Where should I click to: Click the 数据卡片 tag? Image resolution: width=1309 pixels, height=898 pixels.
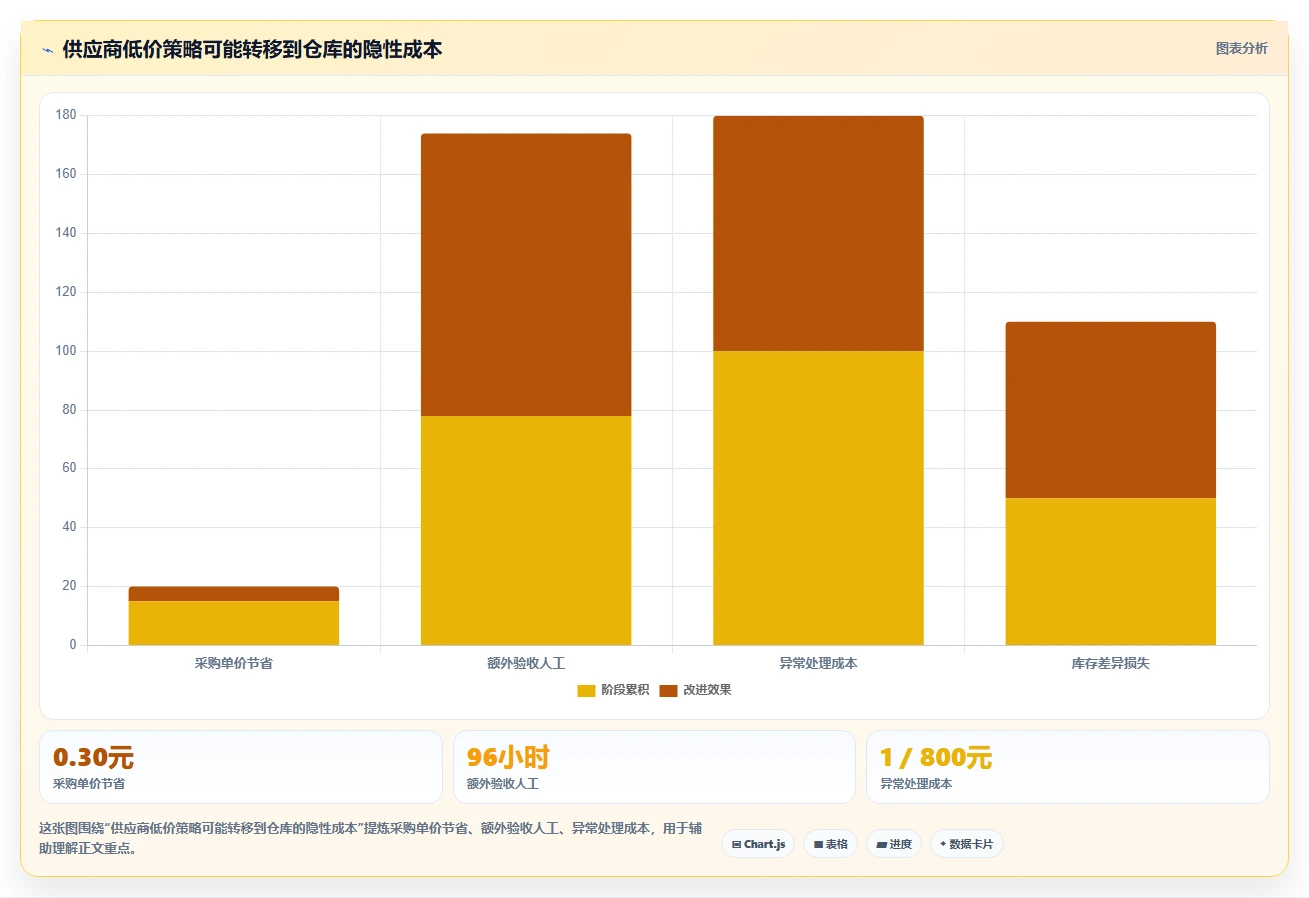coord(966,844)
